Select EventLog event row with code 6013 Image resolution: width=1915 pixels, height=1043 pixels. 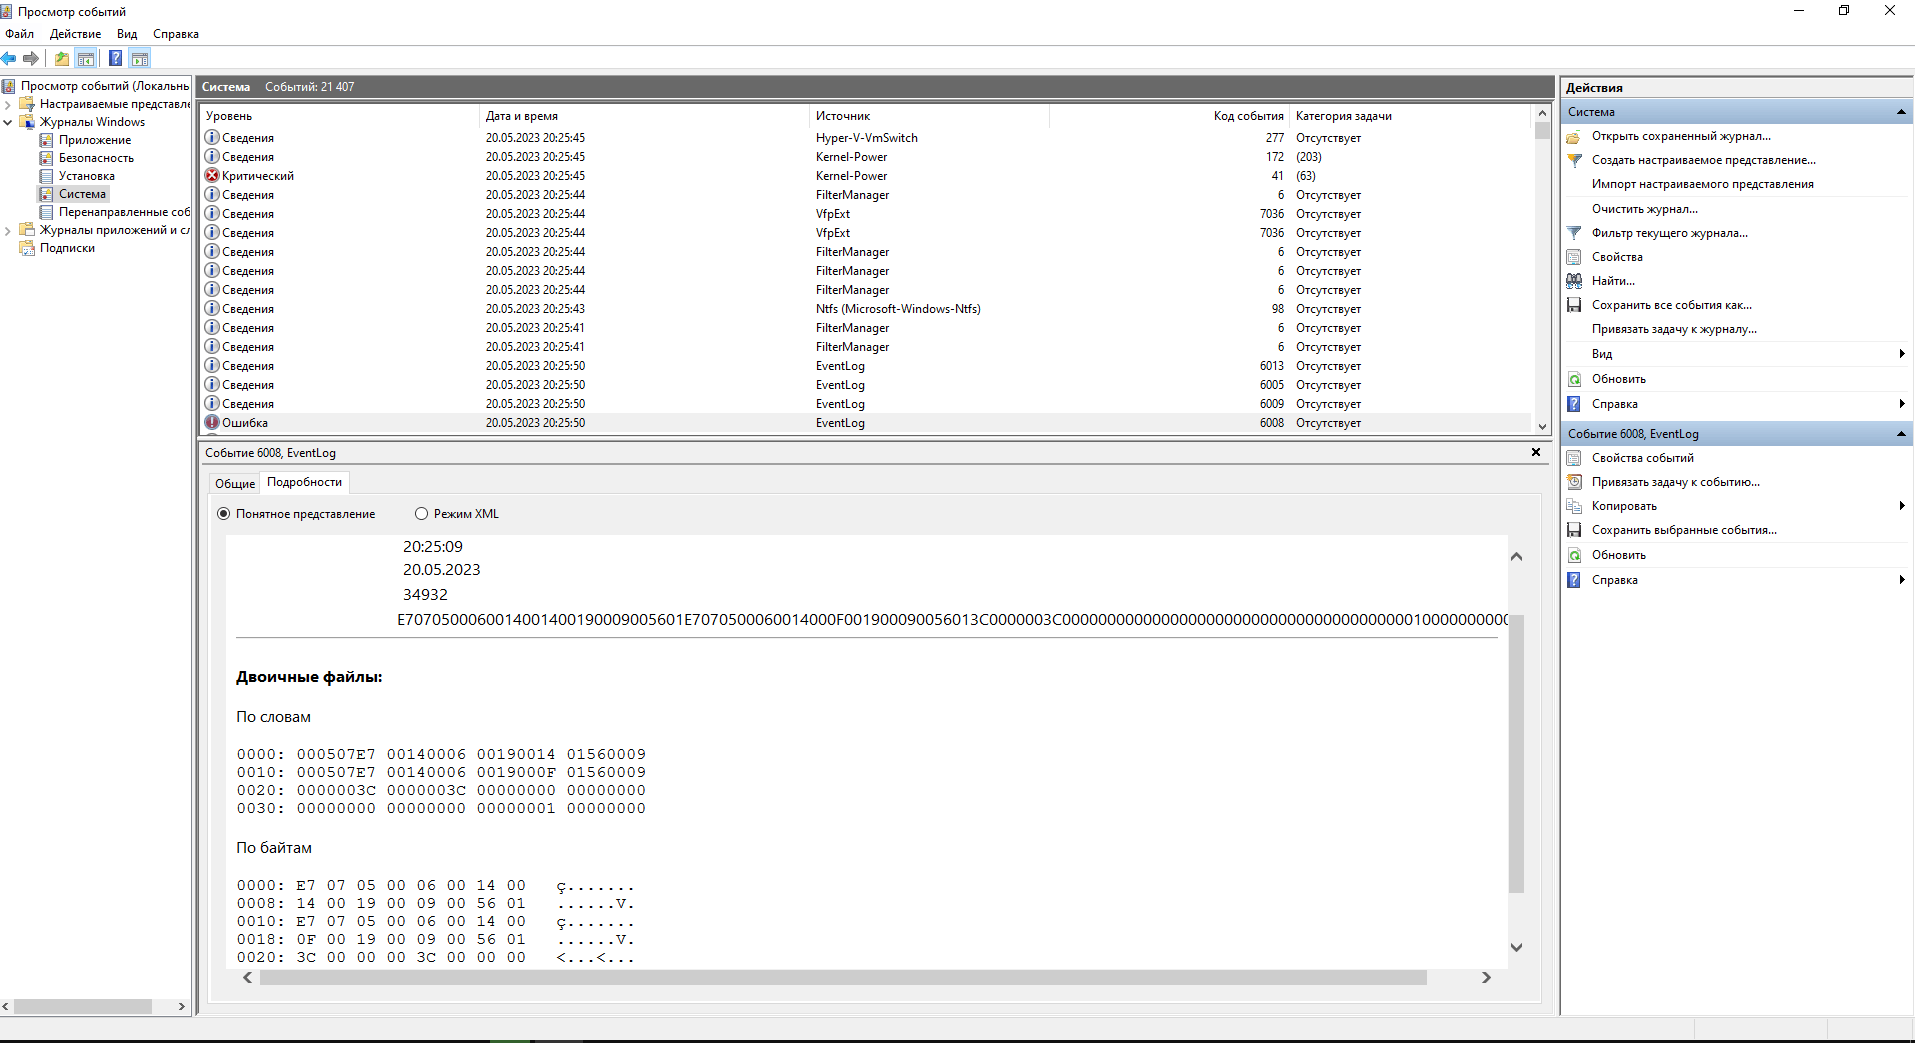pos(866,366)
